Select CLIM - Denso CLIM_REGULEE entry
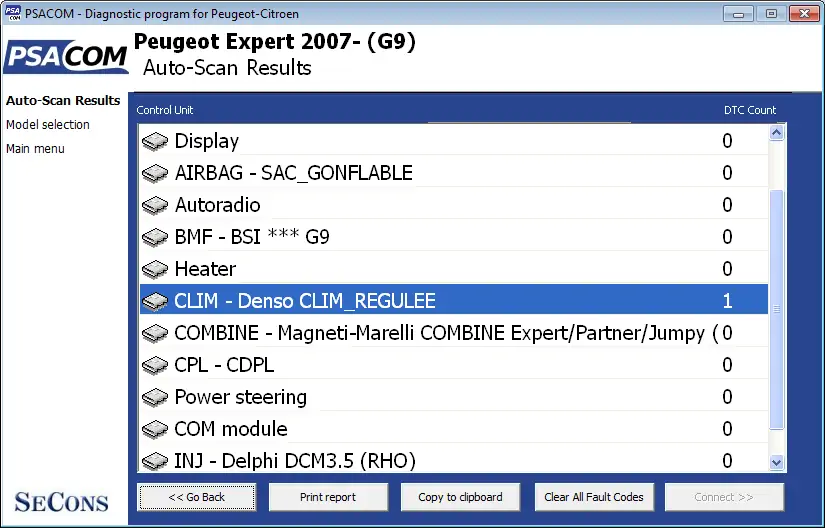 click(x=305, y=301)
